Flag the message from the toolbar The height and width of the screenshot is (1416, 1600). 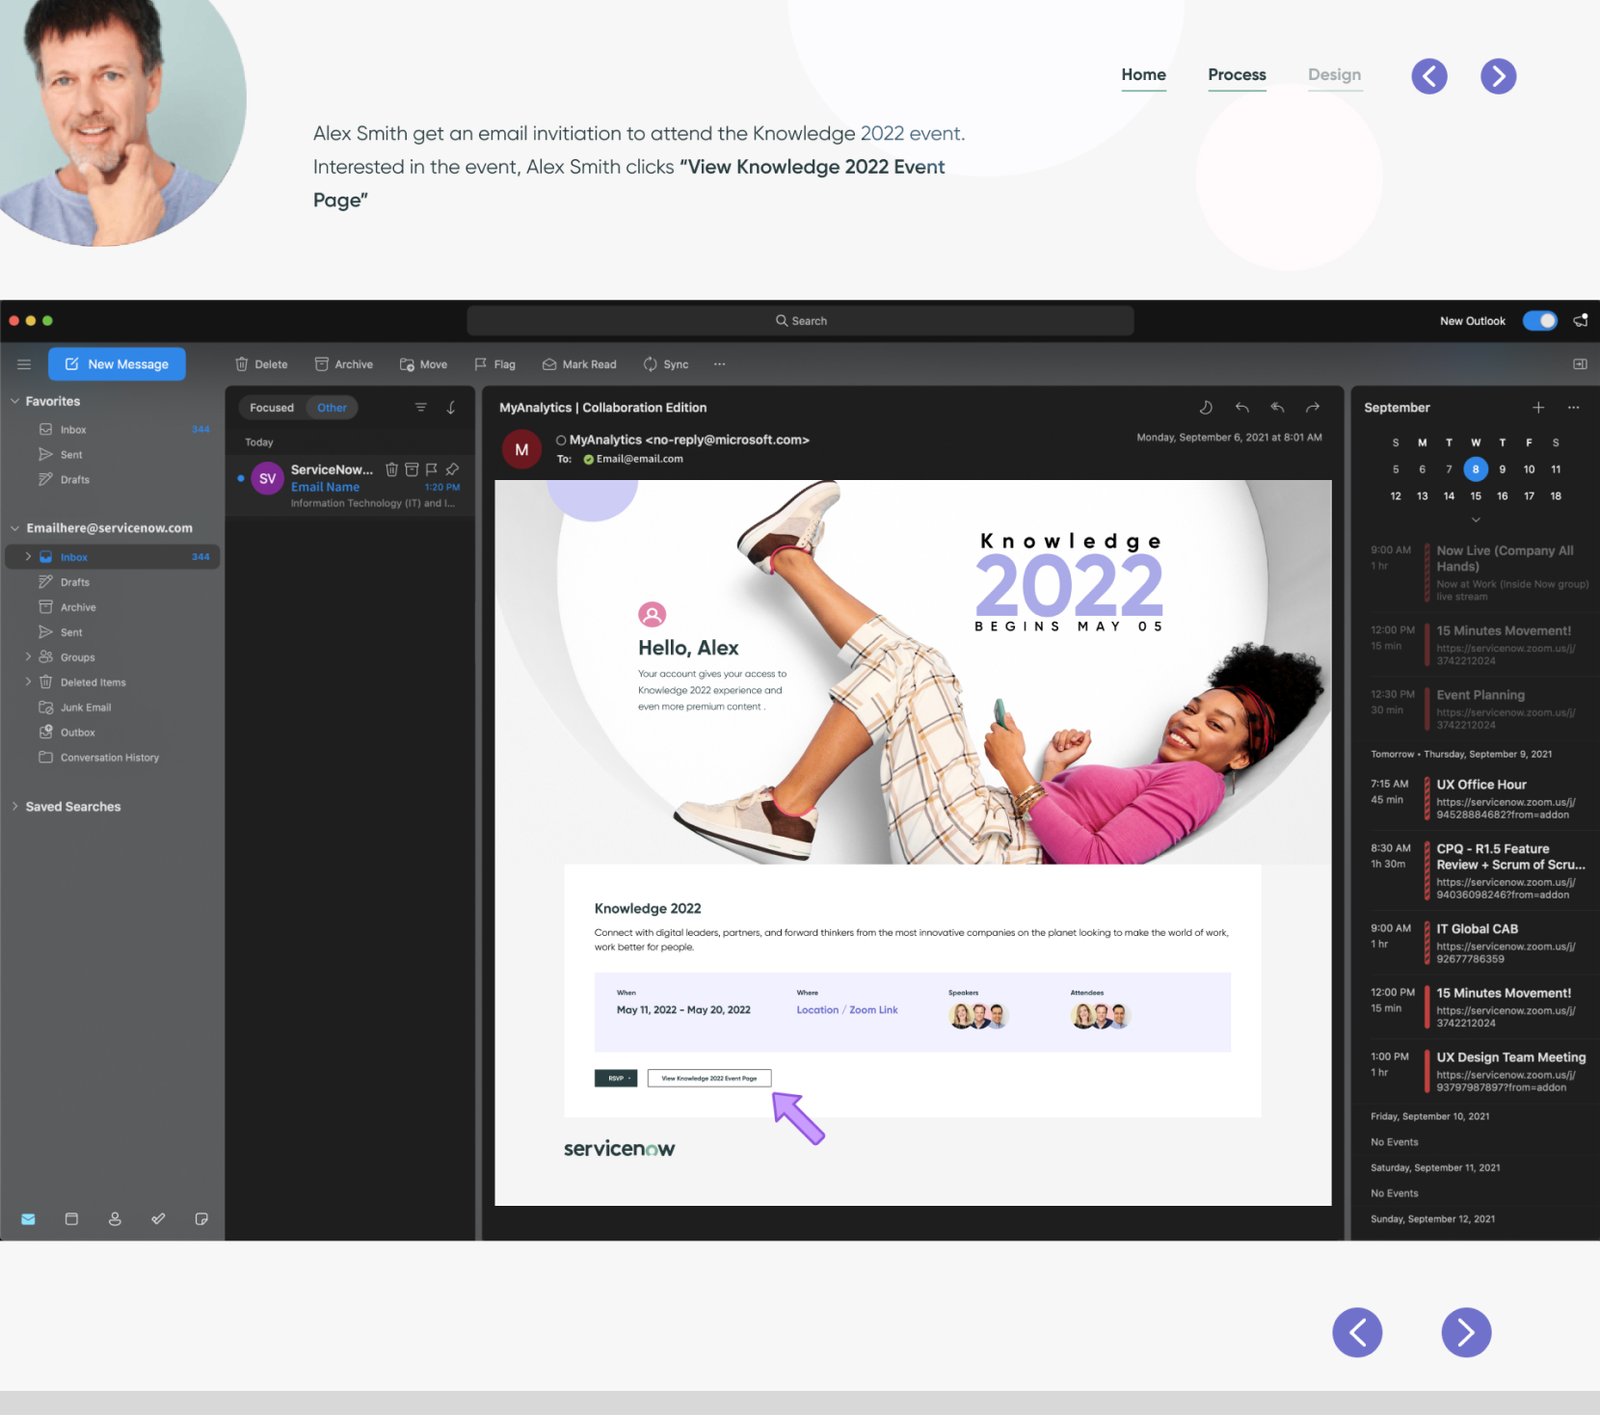tap(495, 364)
